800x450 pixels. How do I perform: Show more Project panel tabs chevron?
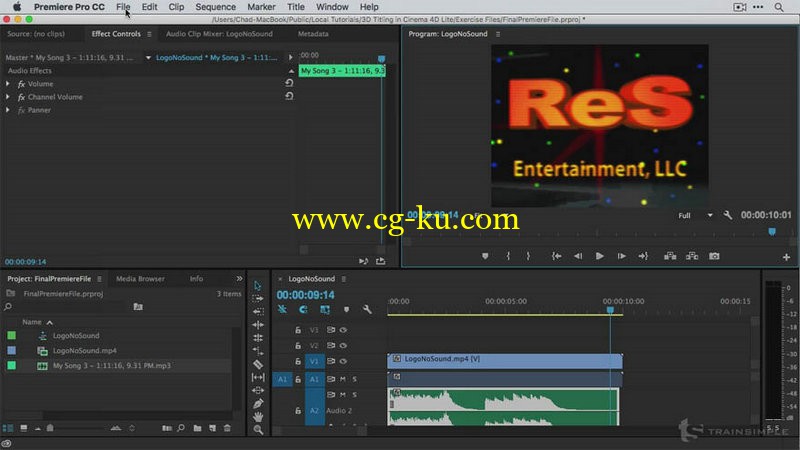(x=239, y=279)
